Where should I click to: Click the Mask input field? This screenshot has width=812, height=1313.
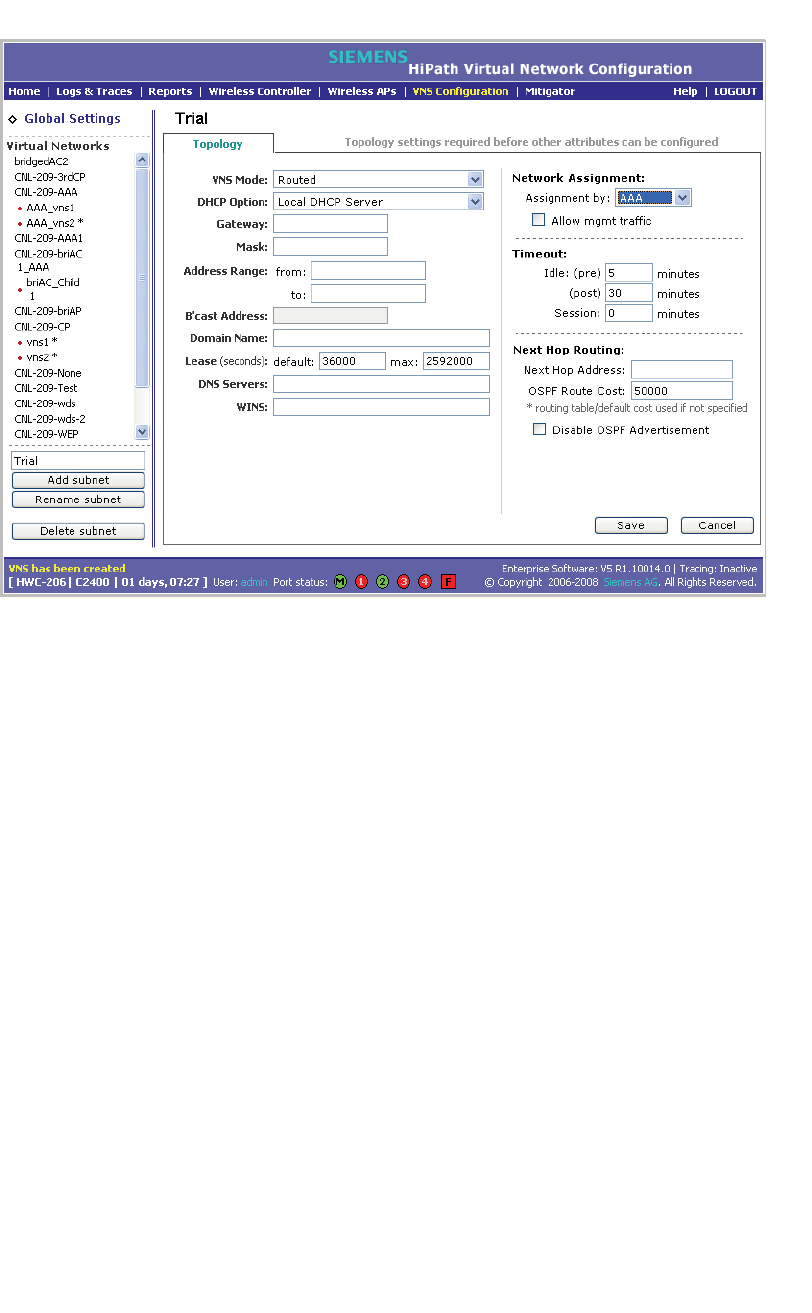[x=330, y=246]
